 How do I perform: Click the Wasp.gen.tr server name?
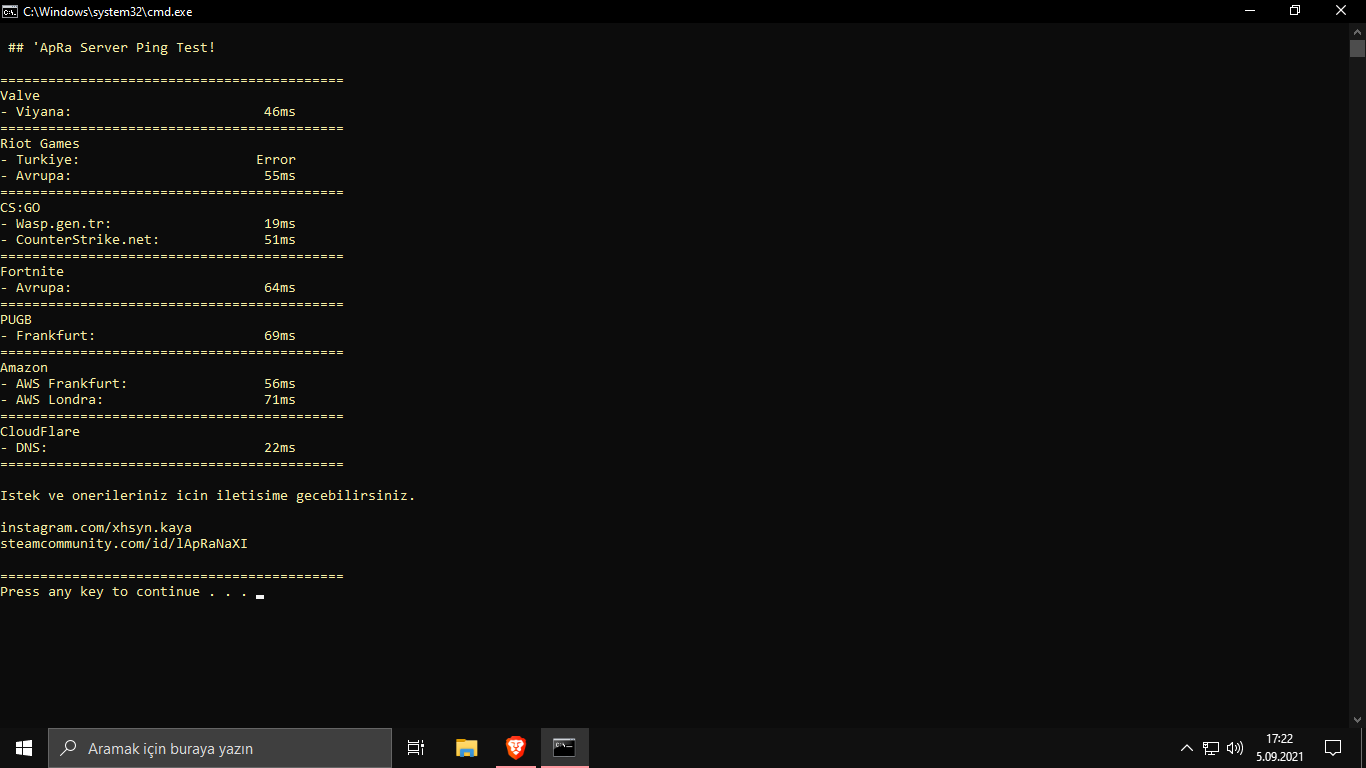click(x=64, y=224)
